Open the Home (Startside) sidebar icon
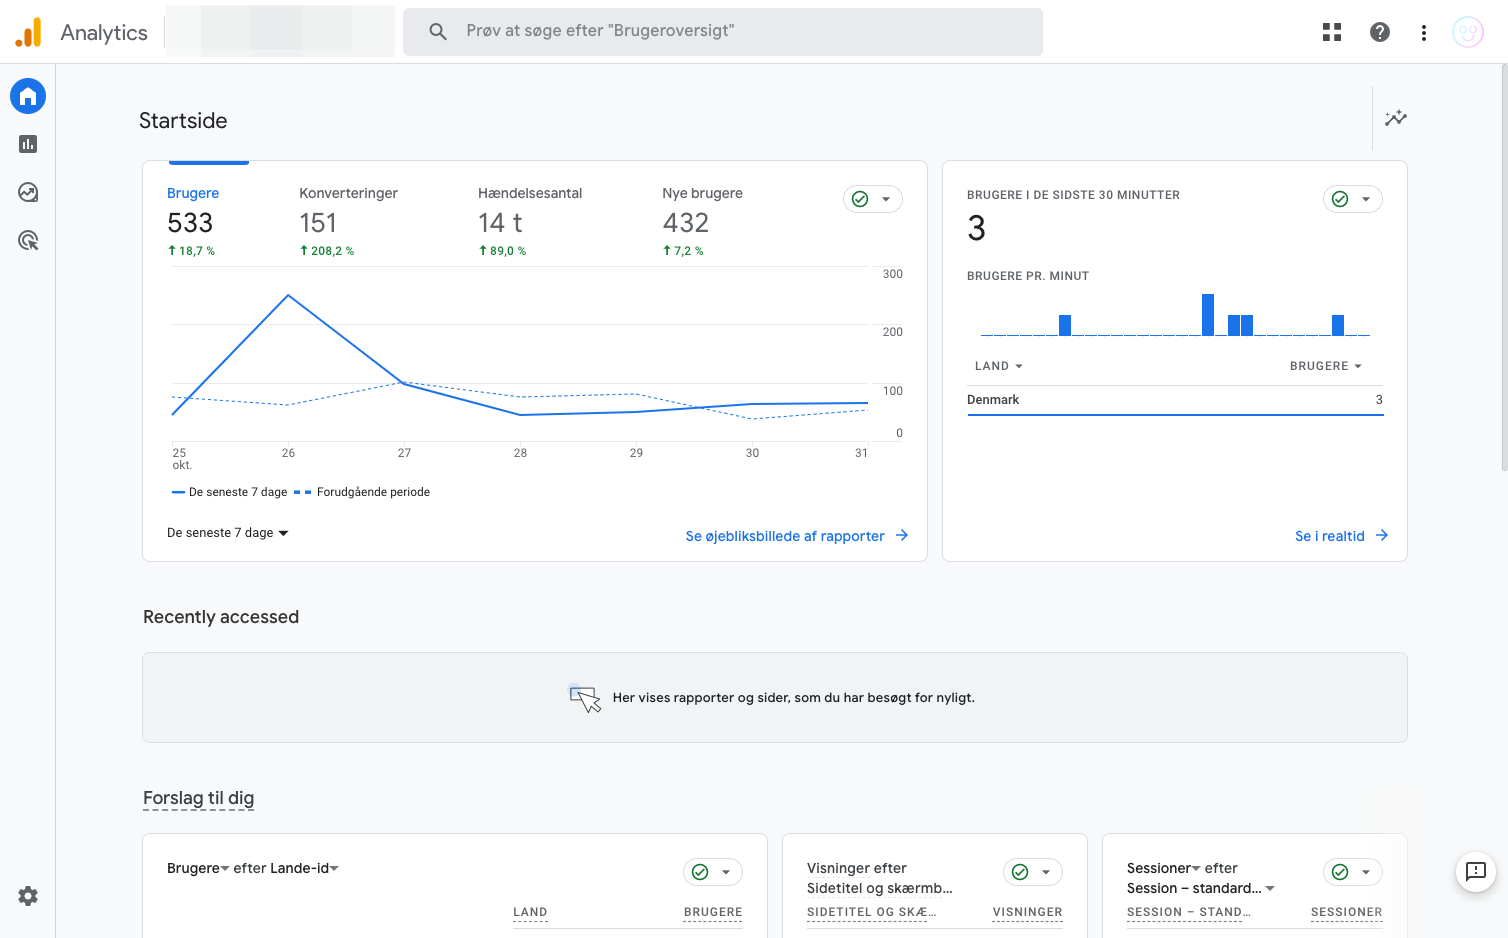This screenshot has height=938, width=1508. pyautogui.click(x=28, y=96)
